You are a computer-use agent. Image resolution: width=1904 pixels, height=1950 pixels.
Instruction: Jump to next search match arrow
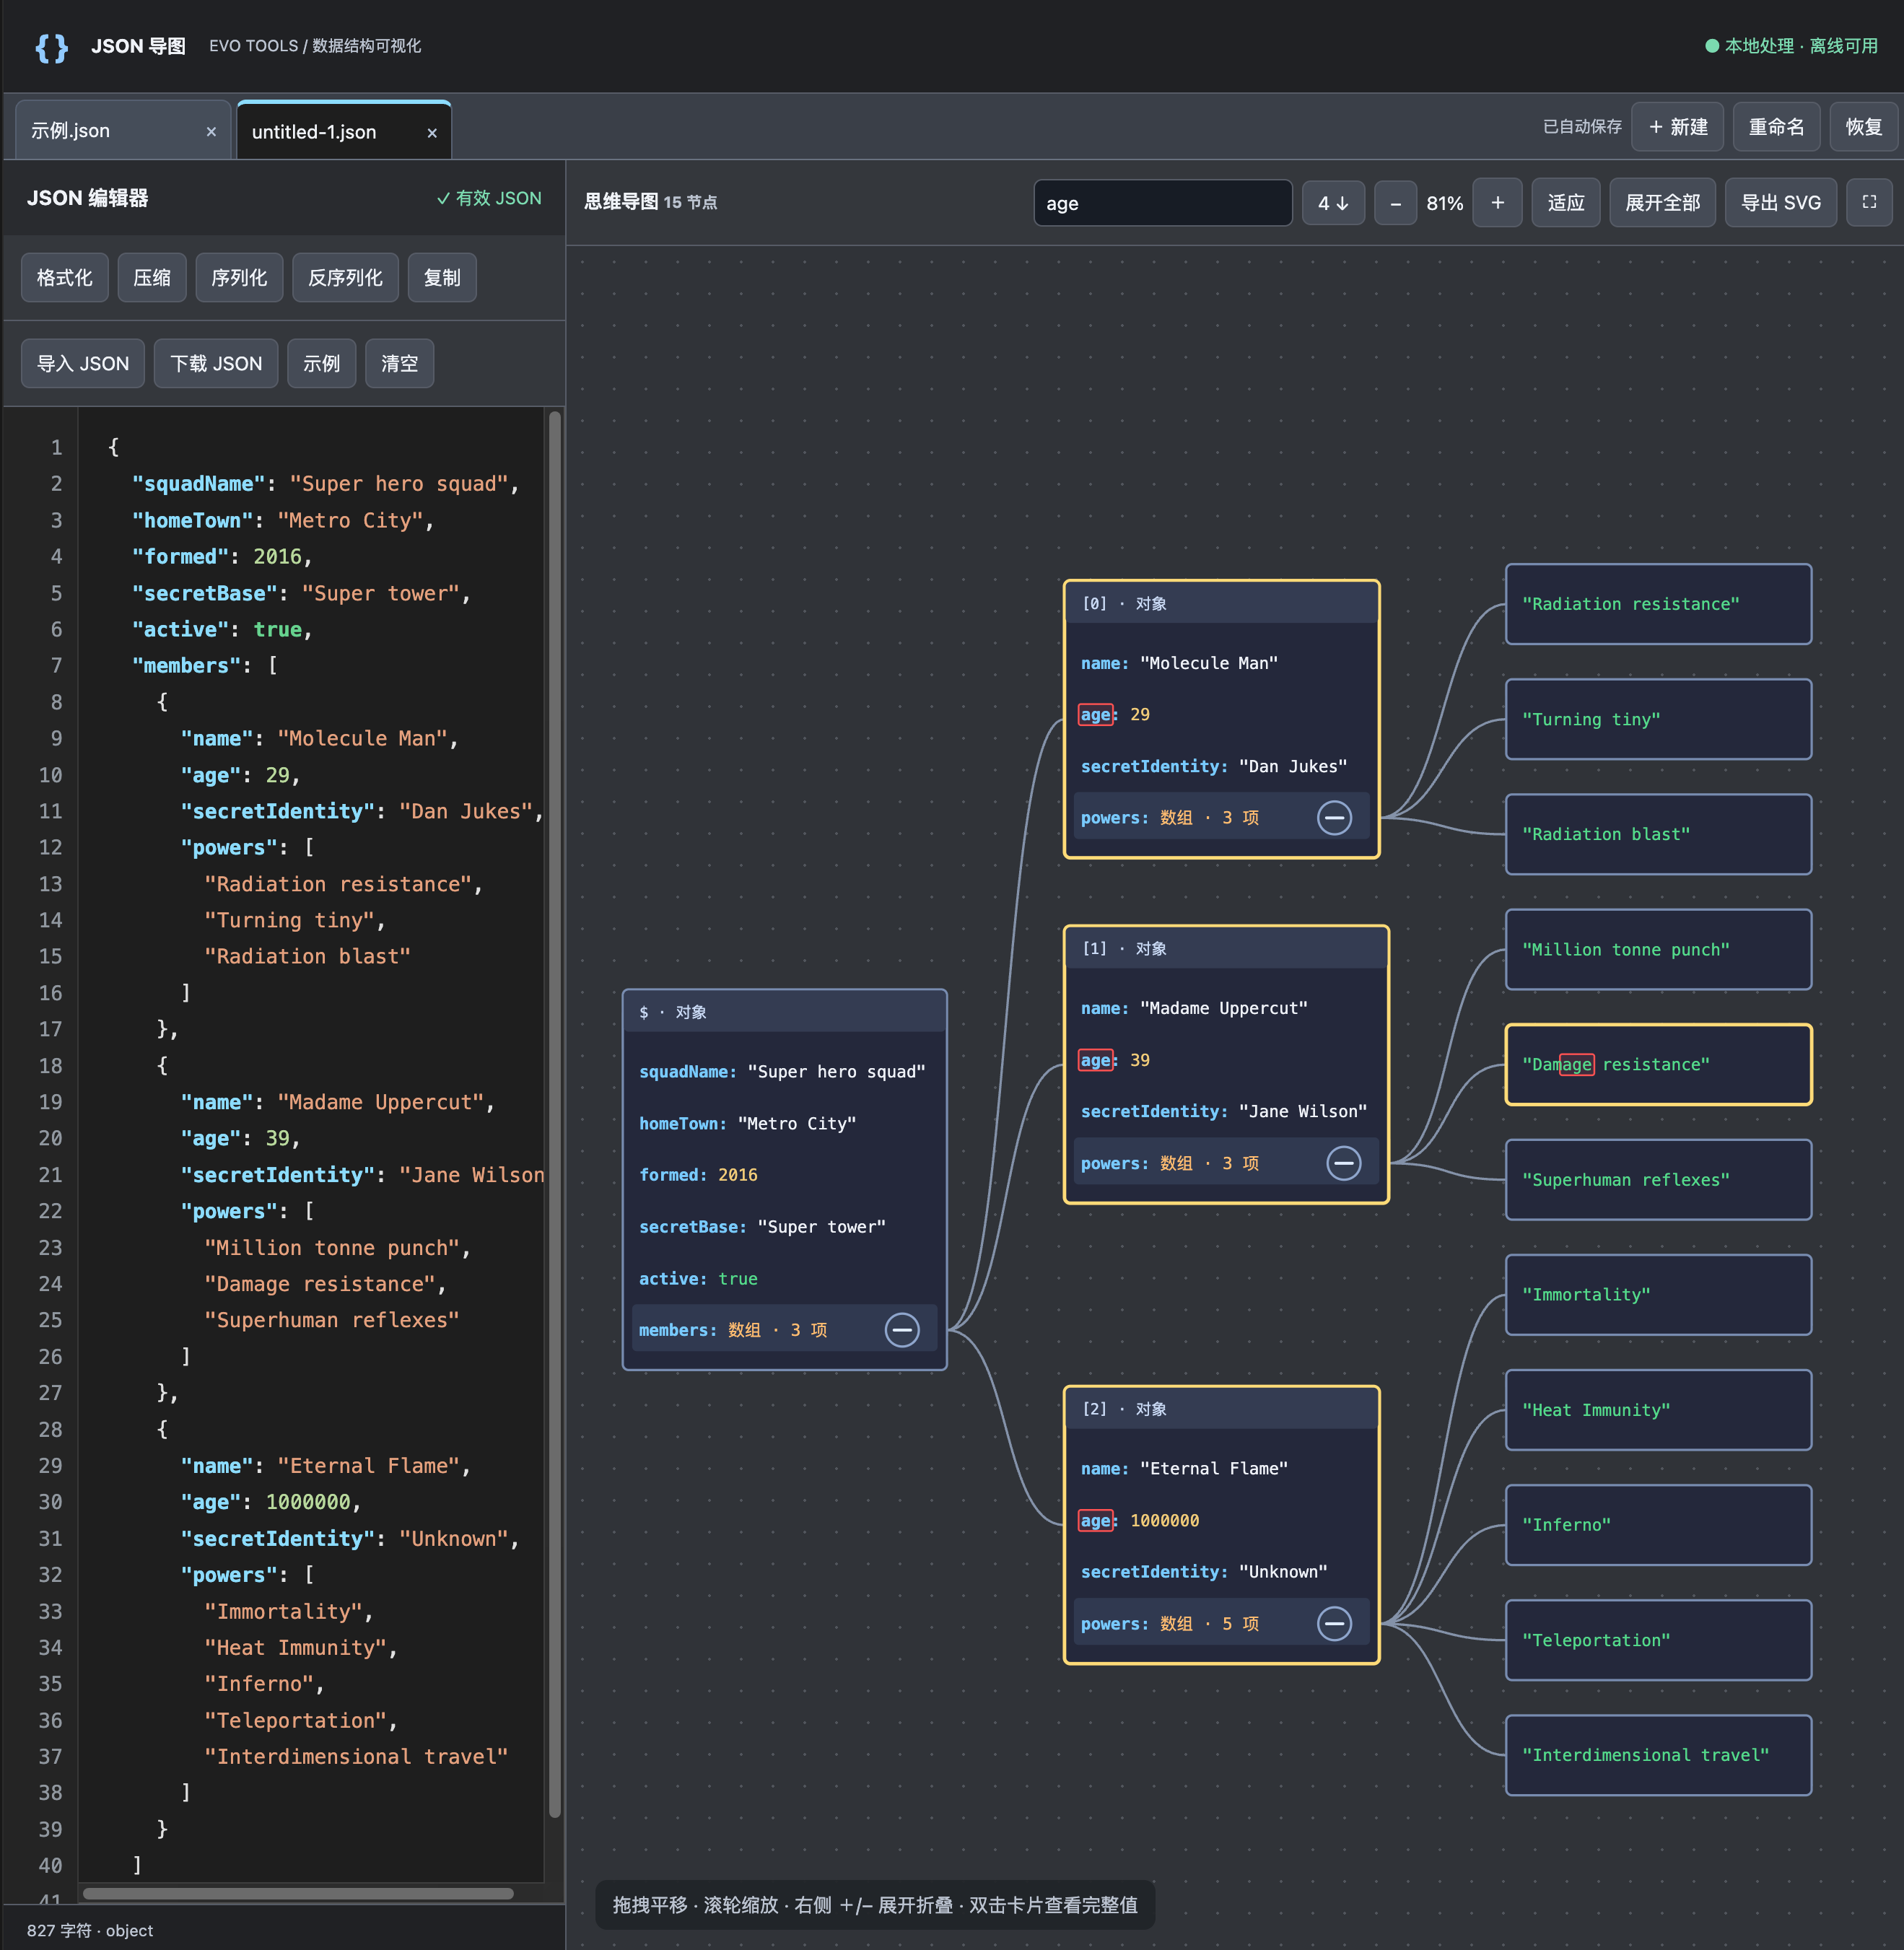(1333, 203)
